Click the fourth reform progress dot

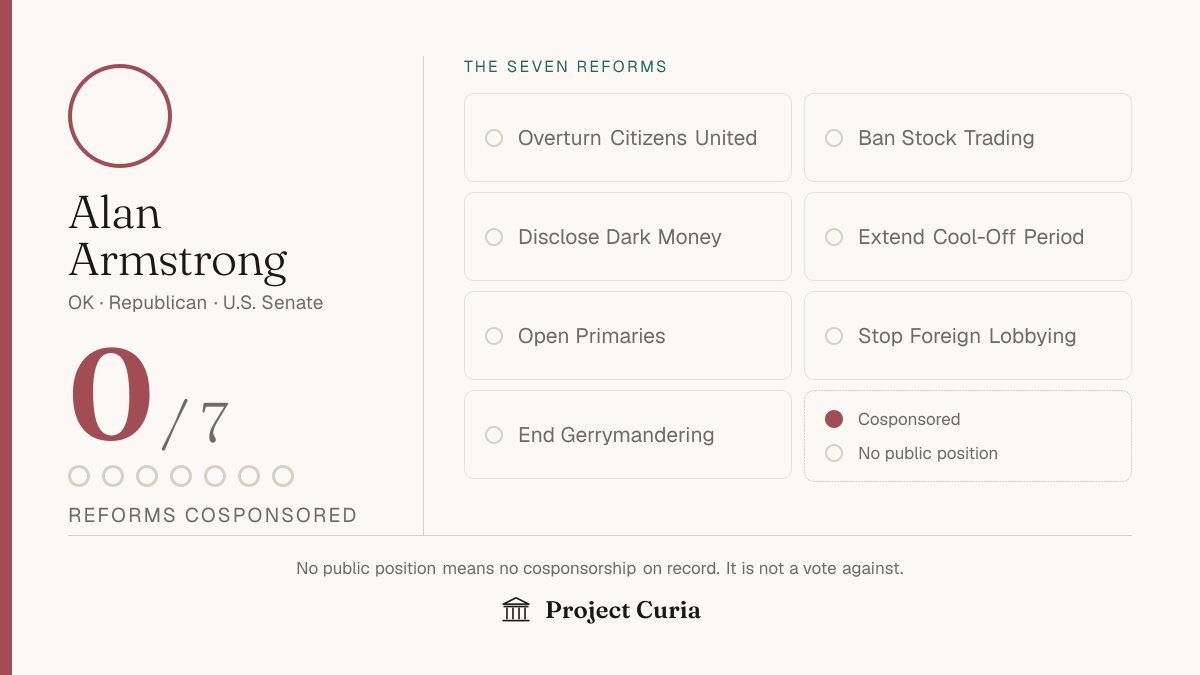181,476
